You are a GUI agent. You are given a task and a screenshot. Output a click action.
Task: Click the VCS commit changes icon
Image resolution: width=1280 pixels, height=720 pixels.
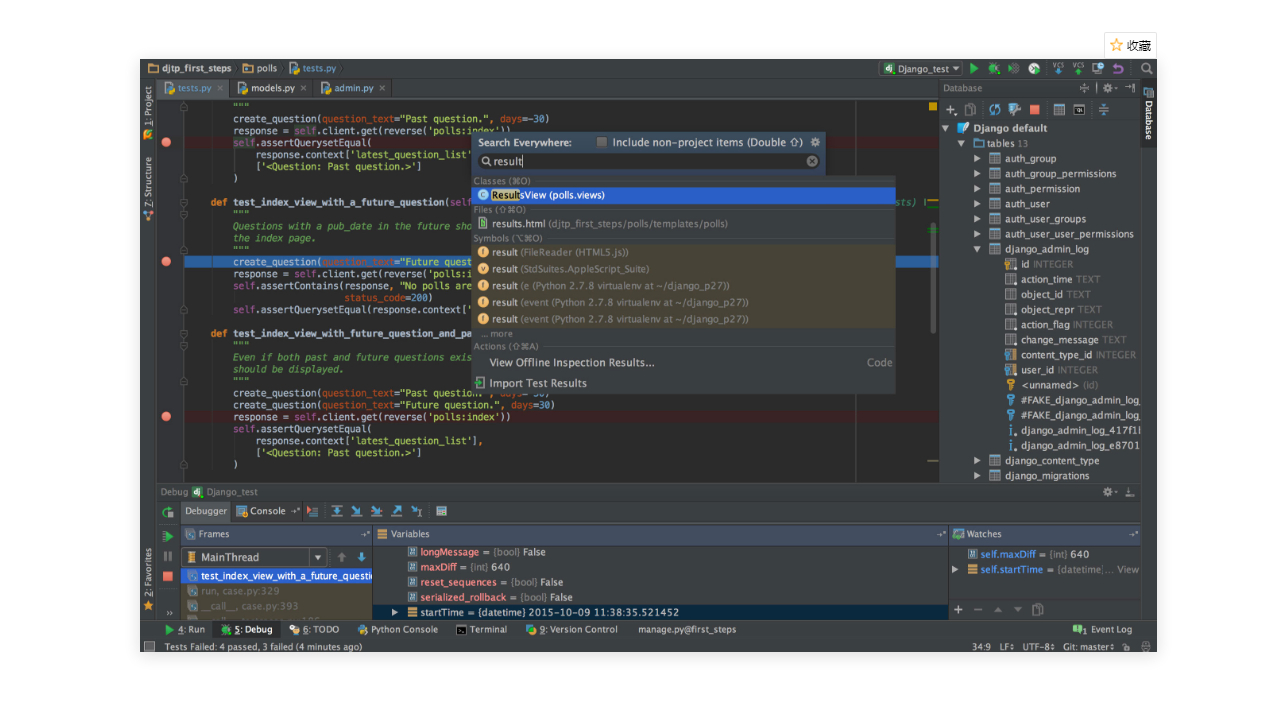[1078, 68]
